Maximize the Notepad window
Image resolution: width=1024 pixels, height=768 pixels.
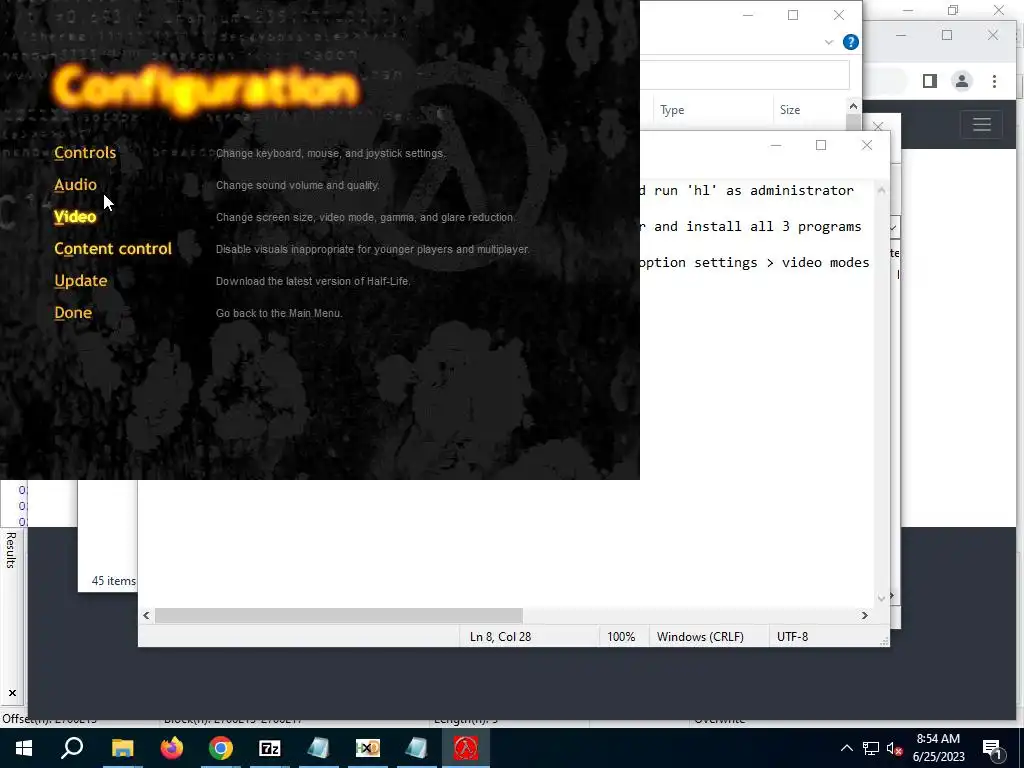click(x=821, y=145)
